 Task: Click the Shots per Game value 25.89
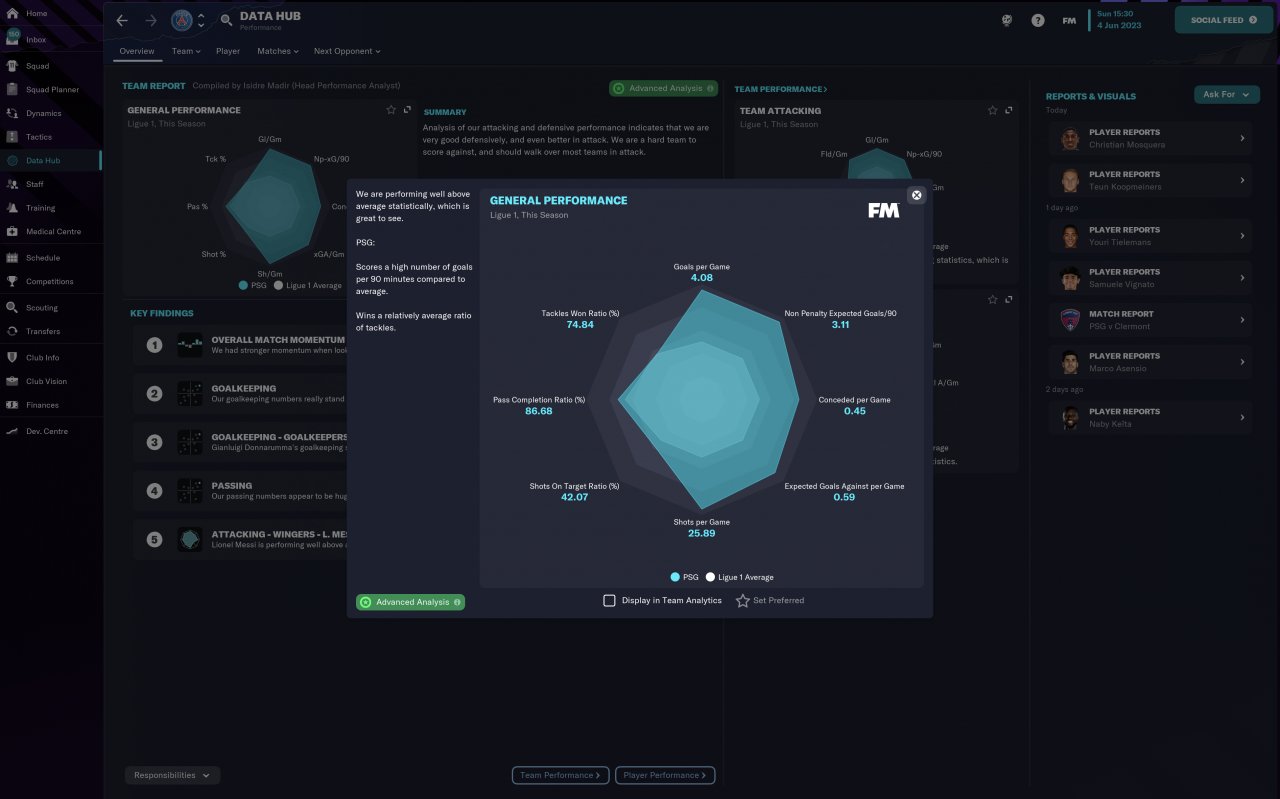click(702, 533)
